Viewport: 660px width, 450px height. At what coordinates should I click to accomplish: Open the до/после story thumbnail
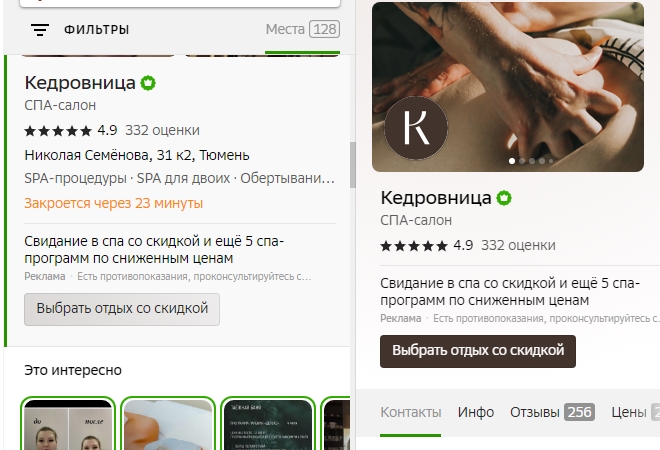coord(68,423)
